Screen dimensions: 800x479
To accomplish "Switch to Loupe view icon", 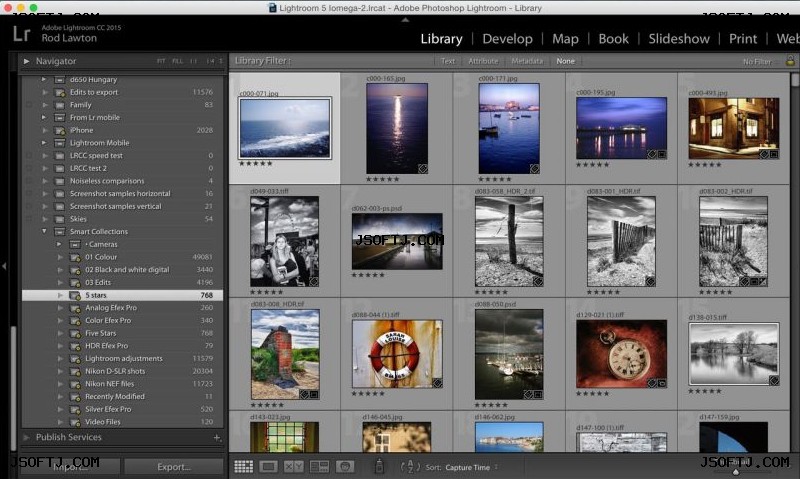I will coord(269,467).
